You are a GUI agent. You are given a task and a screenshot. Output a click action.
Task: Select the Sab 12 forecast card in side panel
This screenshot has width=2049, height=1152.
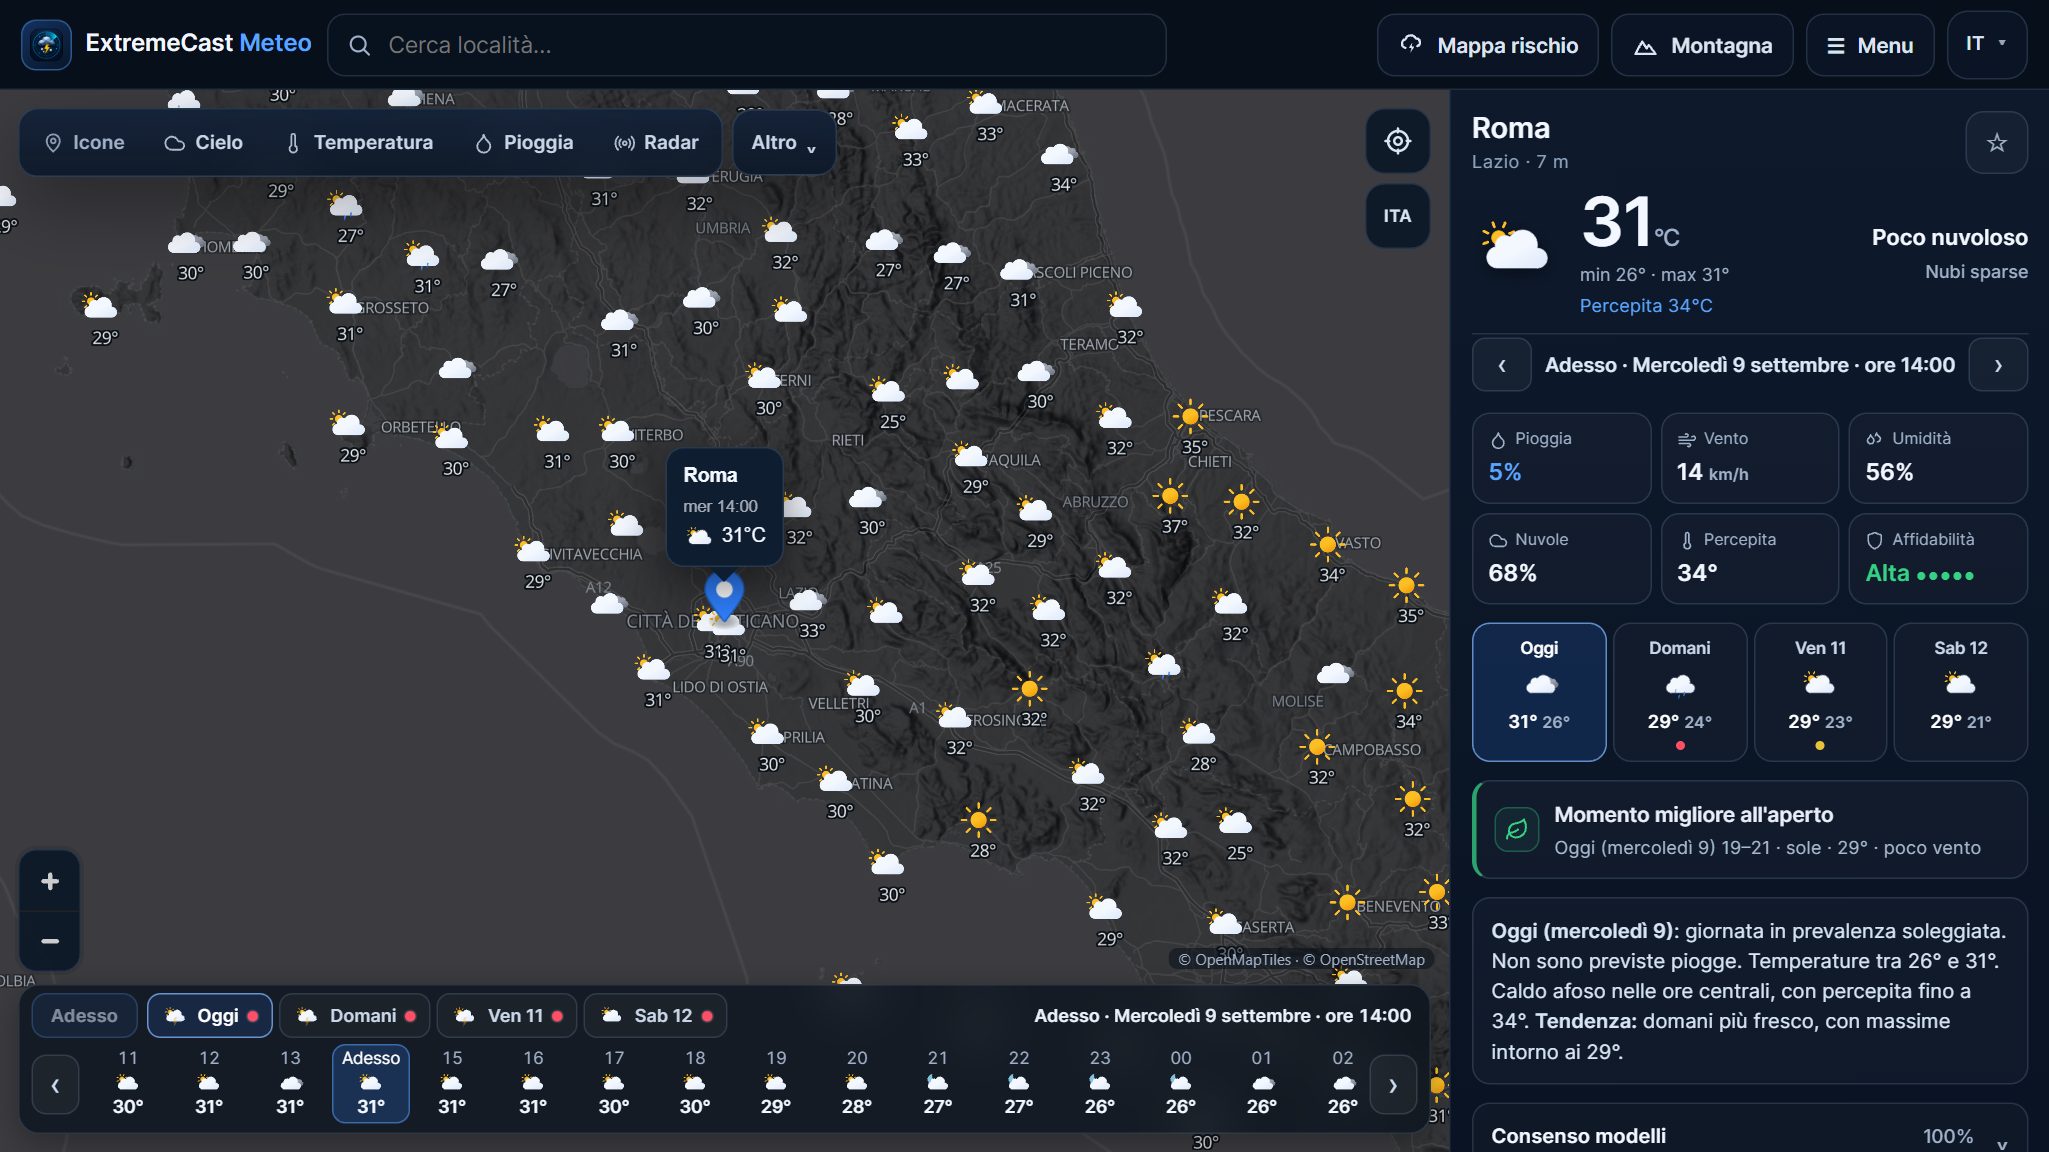(1961, 692)
